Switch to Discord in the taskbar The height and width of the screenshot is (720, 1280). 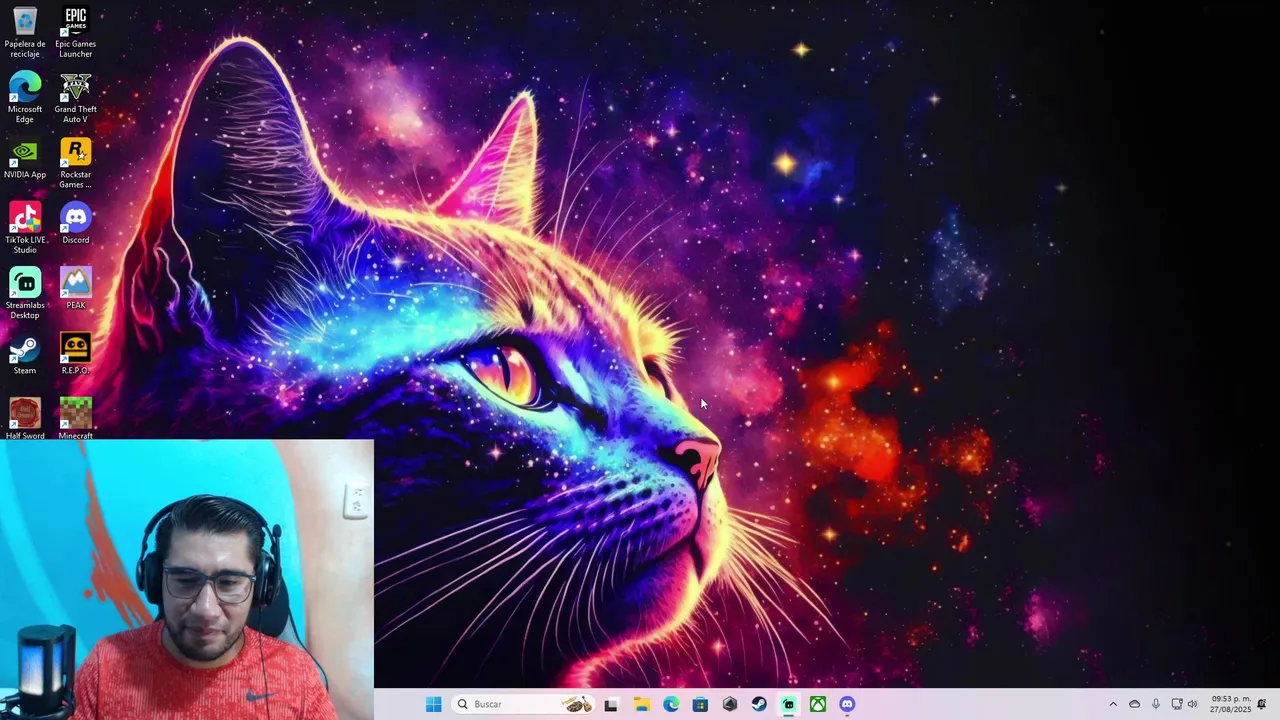point(848,704)
